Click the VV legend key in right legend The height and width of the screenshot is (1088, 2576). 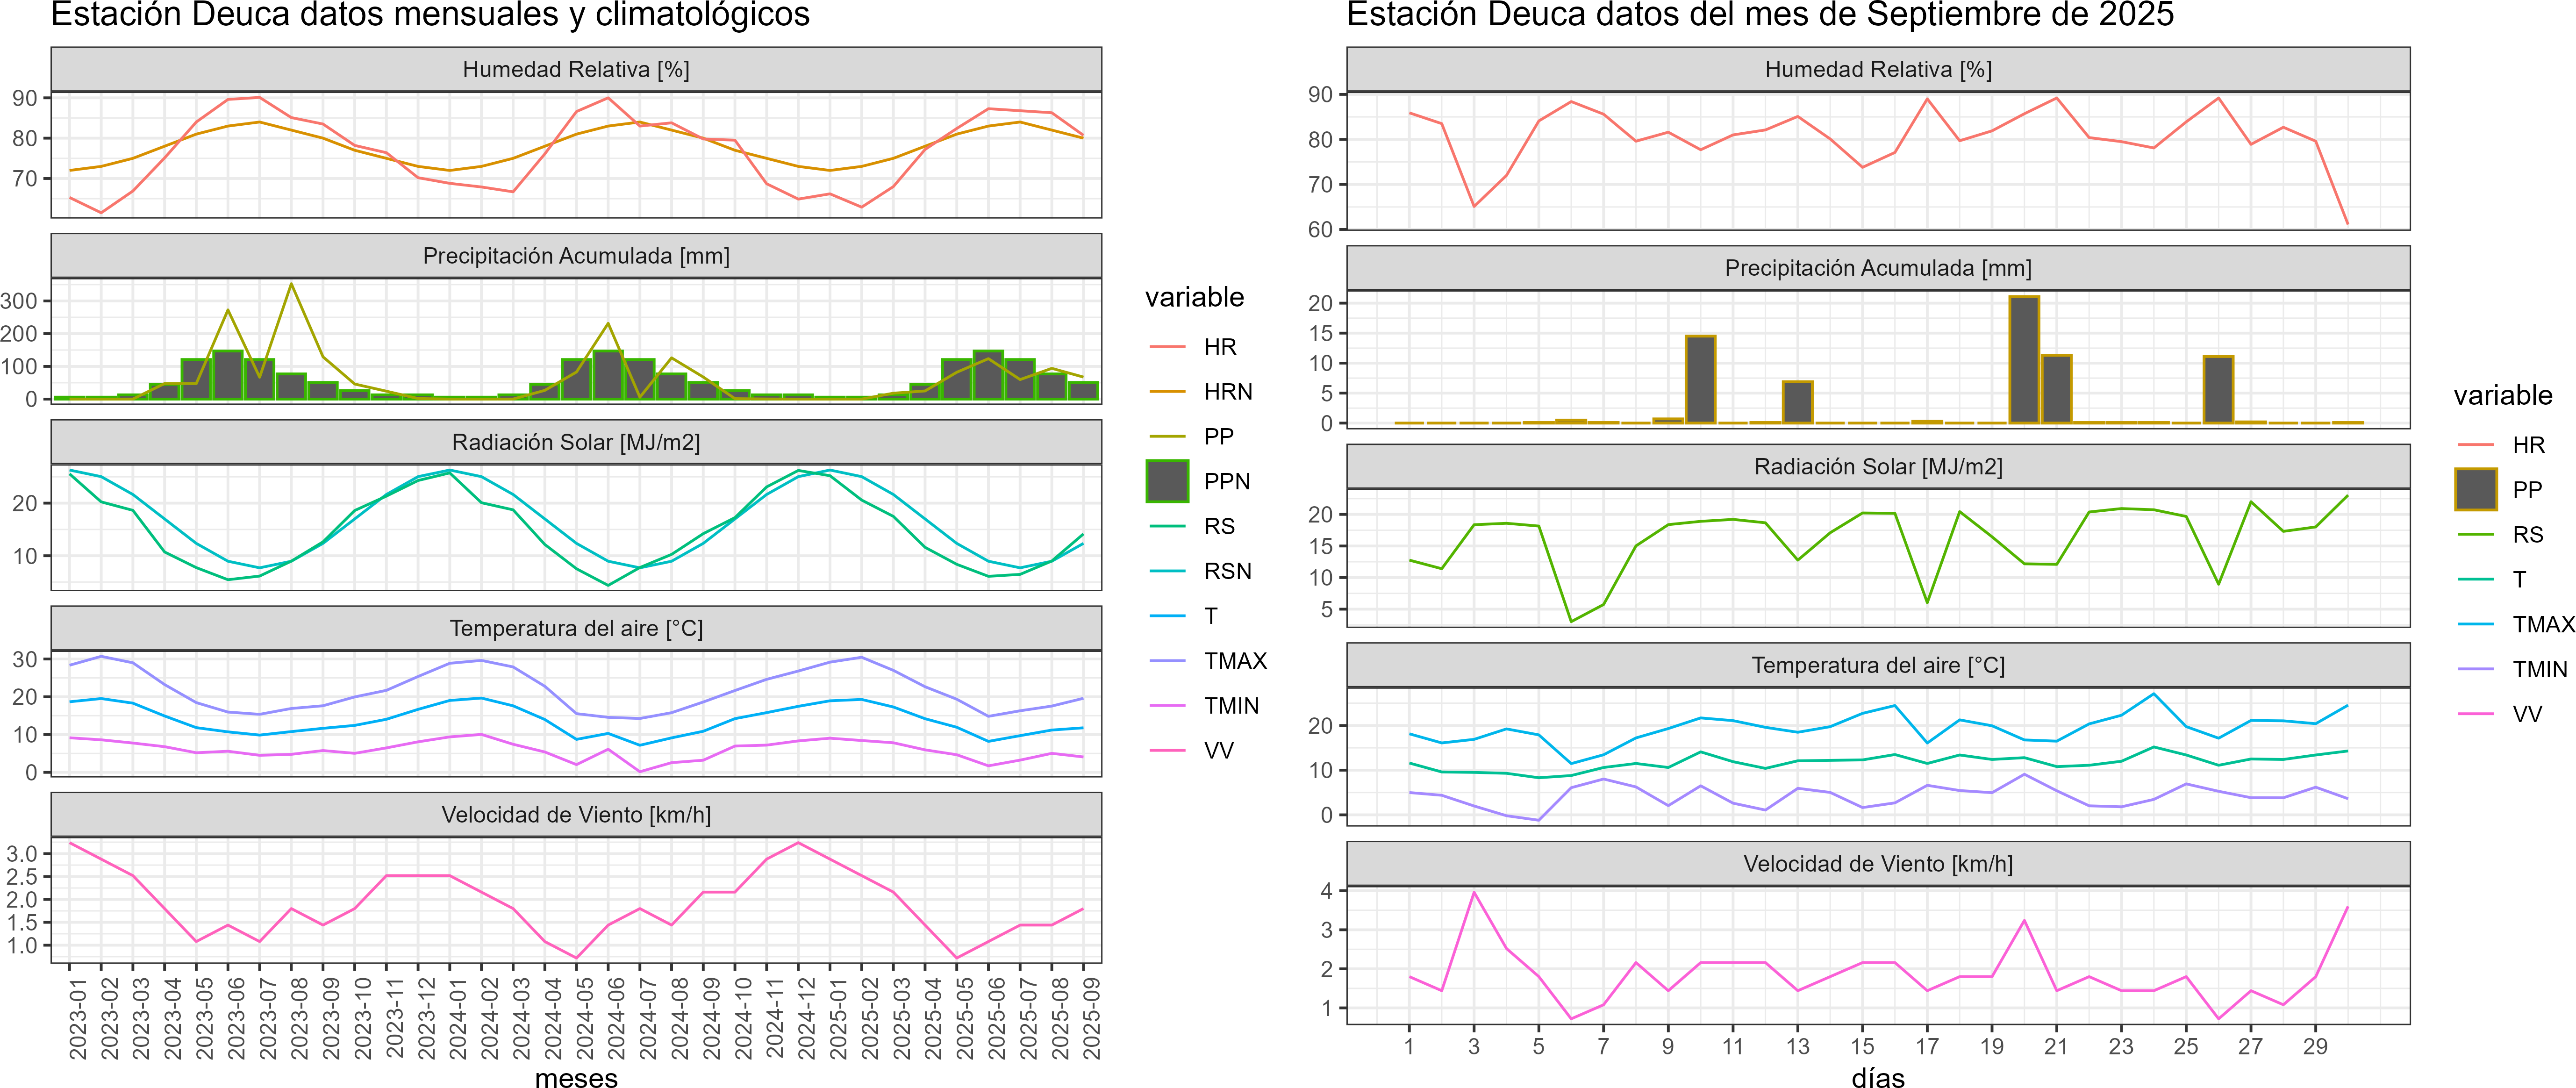(x=2475, y=714)
